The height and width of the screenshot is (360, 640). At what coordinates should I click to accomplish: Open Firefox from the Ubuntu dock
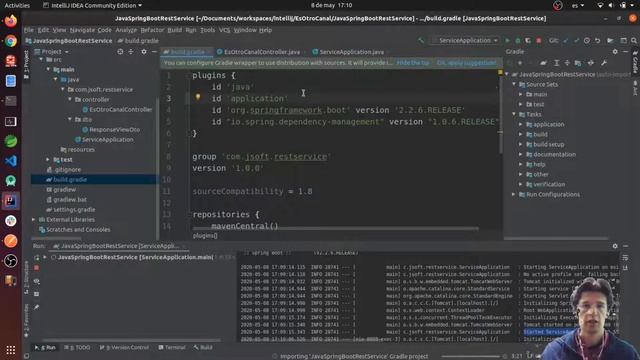tap(11, 21)
